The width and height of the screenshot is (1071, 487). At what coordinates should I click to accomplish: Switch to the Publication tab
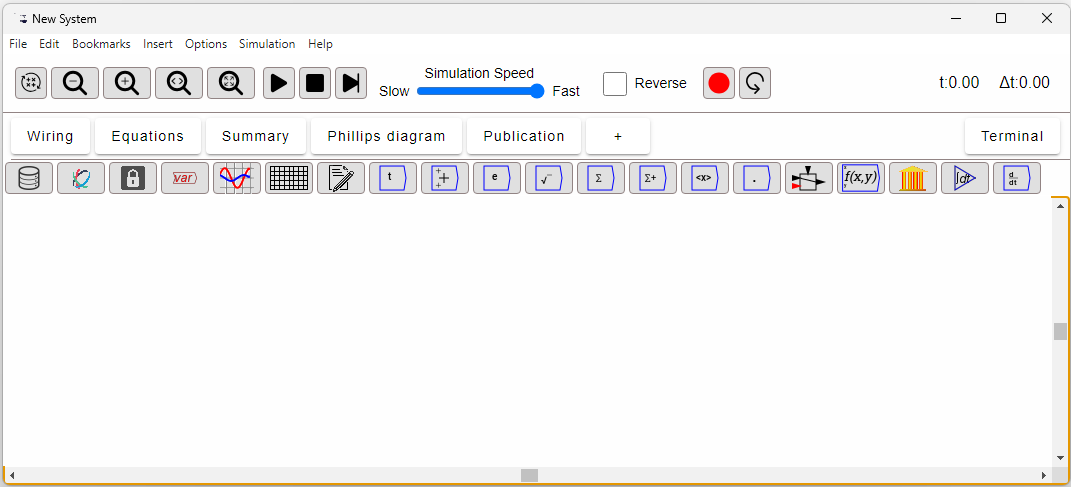tap(524, 136)
